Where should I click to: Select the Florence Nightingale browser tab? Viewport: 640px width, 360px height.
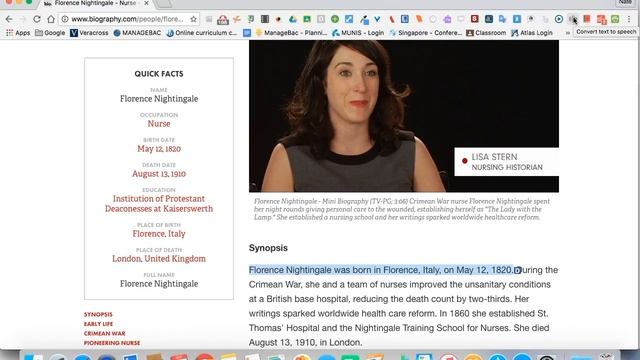[95, 4]
